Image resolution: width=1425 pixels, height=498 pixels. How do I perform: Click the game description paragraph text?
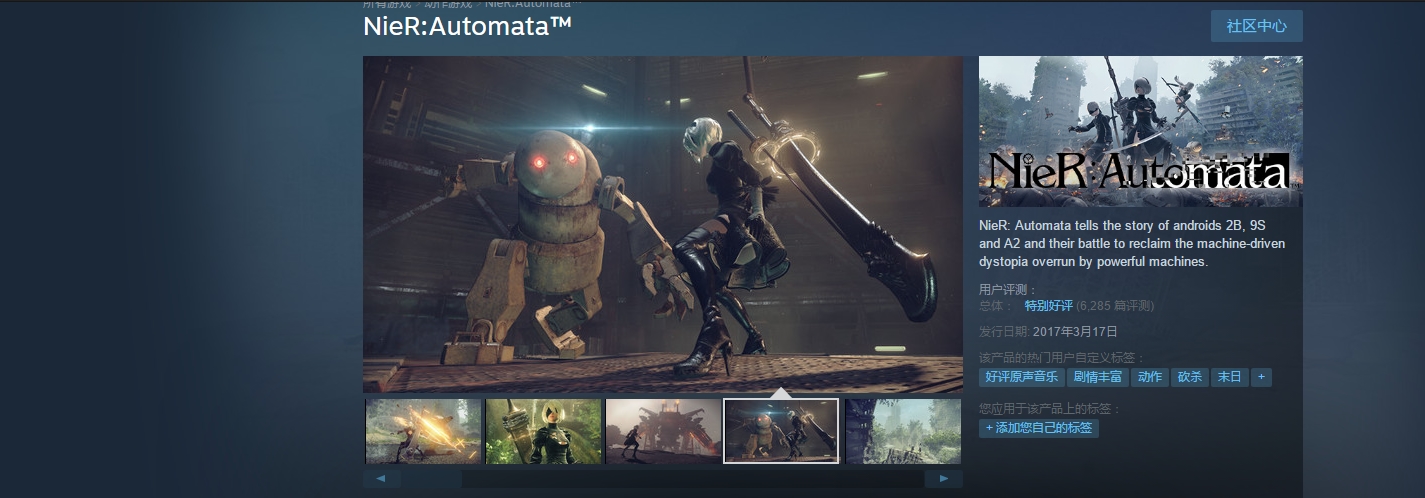[x=1132, y=244]
